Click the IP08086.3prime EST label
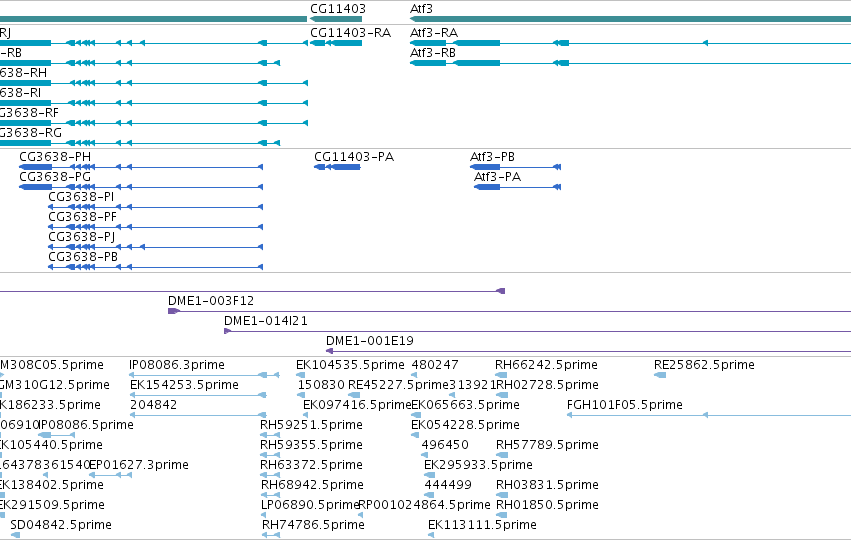The image size is (851, 540). (x=176, y=365)
